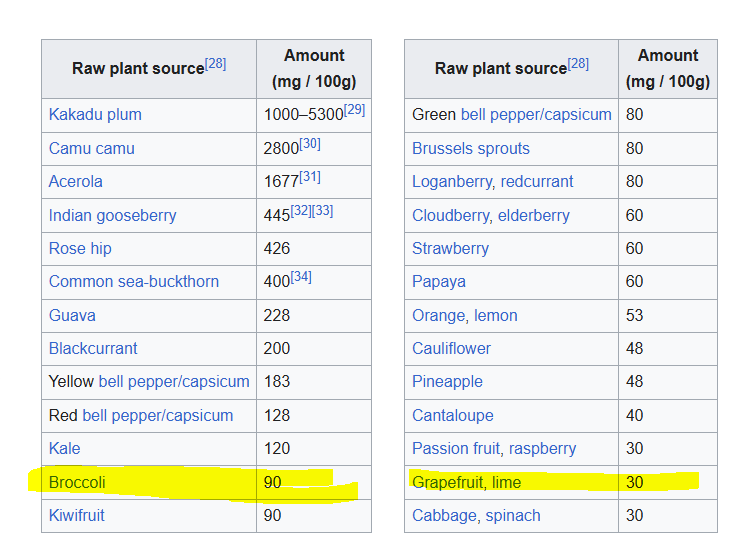Open the elderberry link
Screen dimensions: 753x560
534,216
